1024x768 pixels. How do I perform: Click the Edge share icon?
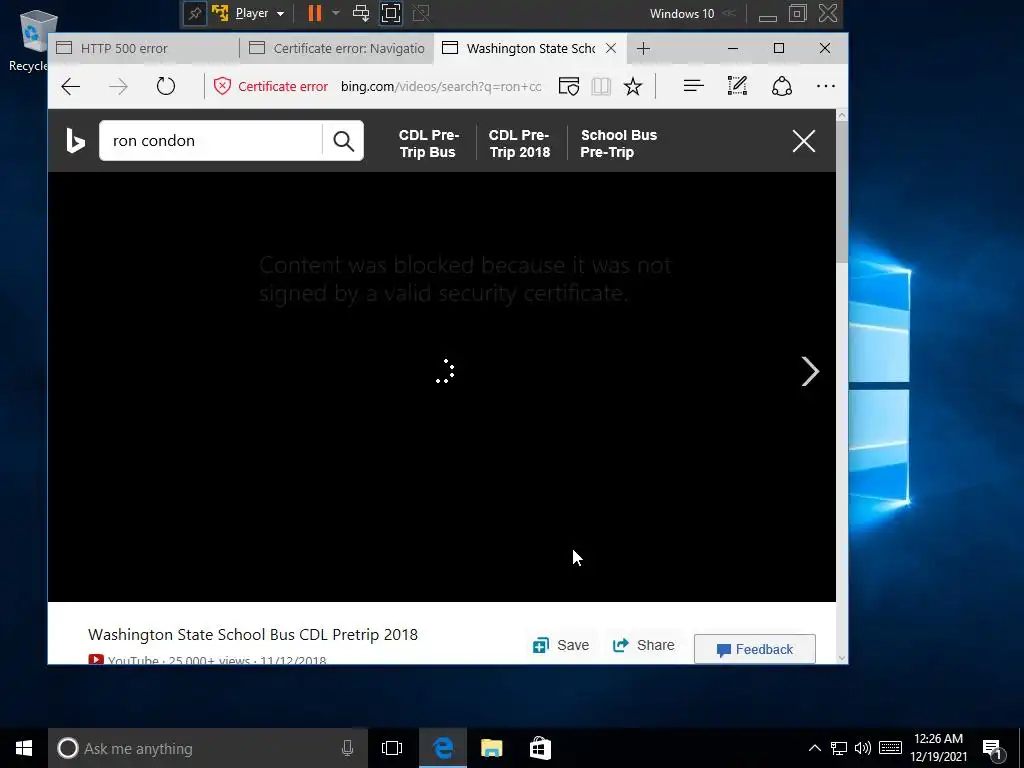(x=782, y=86)
